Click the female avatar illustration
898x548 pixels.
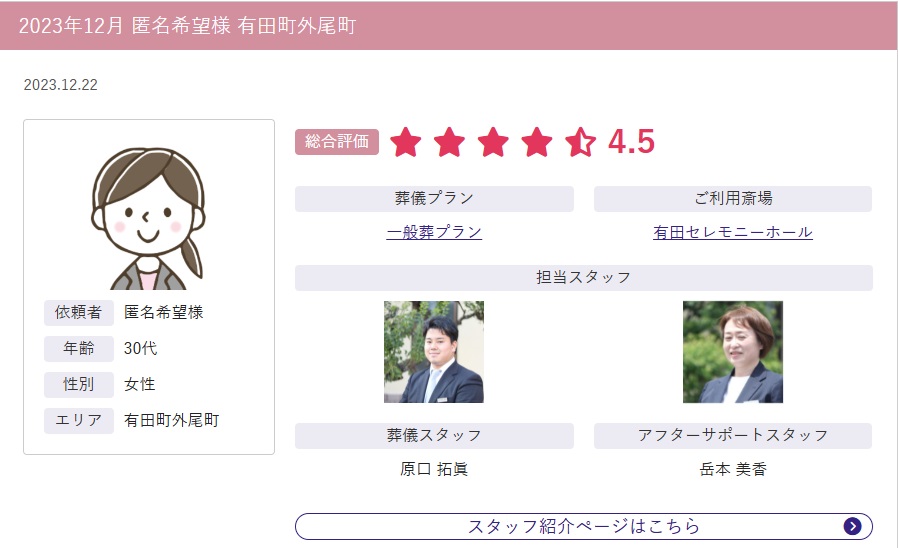coord(148,219)
